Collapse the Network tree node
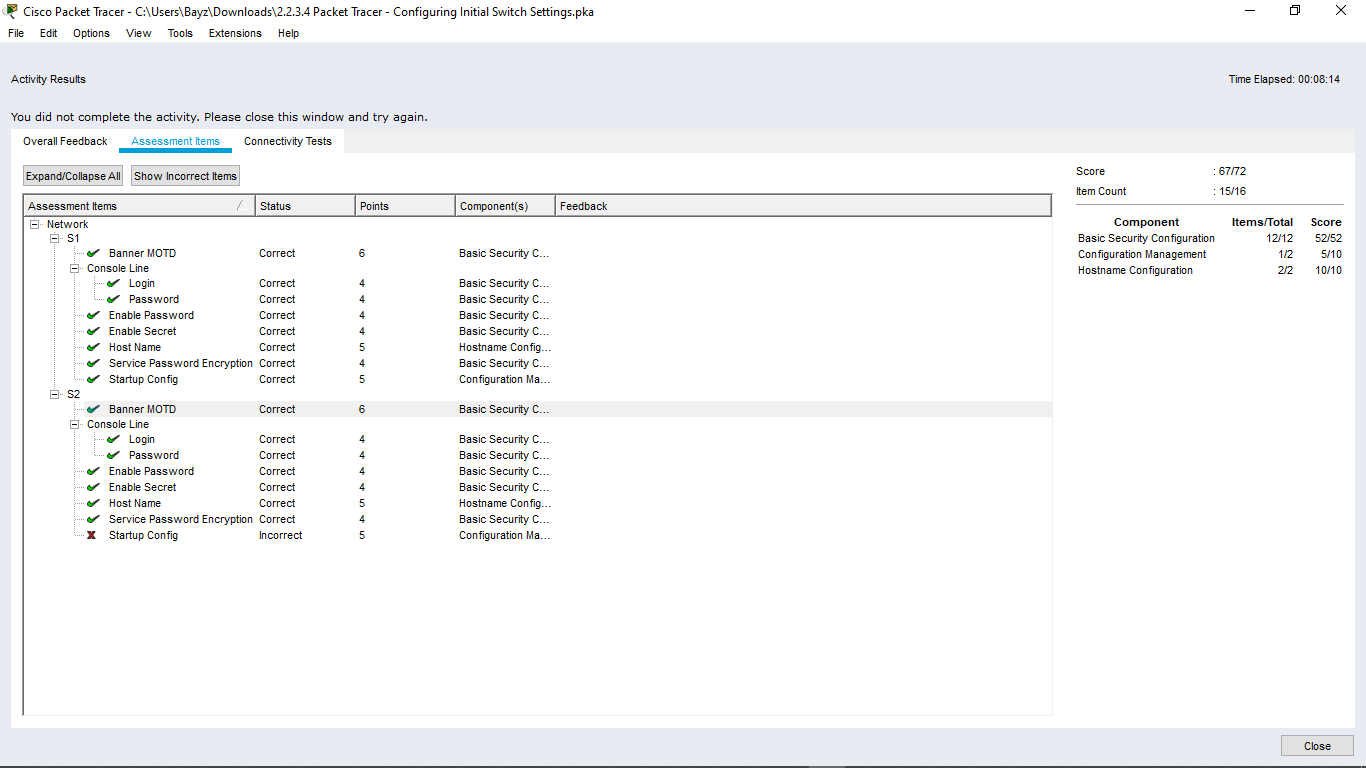1366x768 pixels. click(35, 224)
